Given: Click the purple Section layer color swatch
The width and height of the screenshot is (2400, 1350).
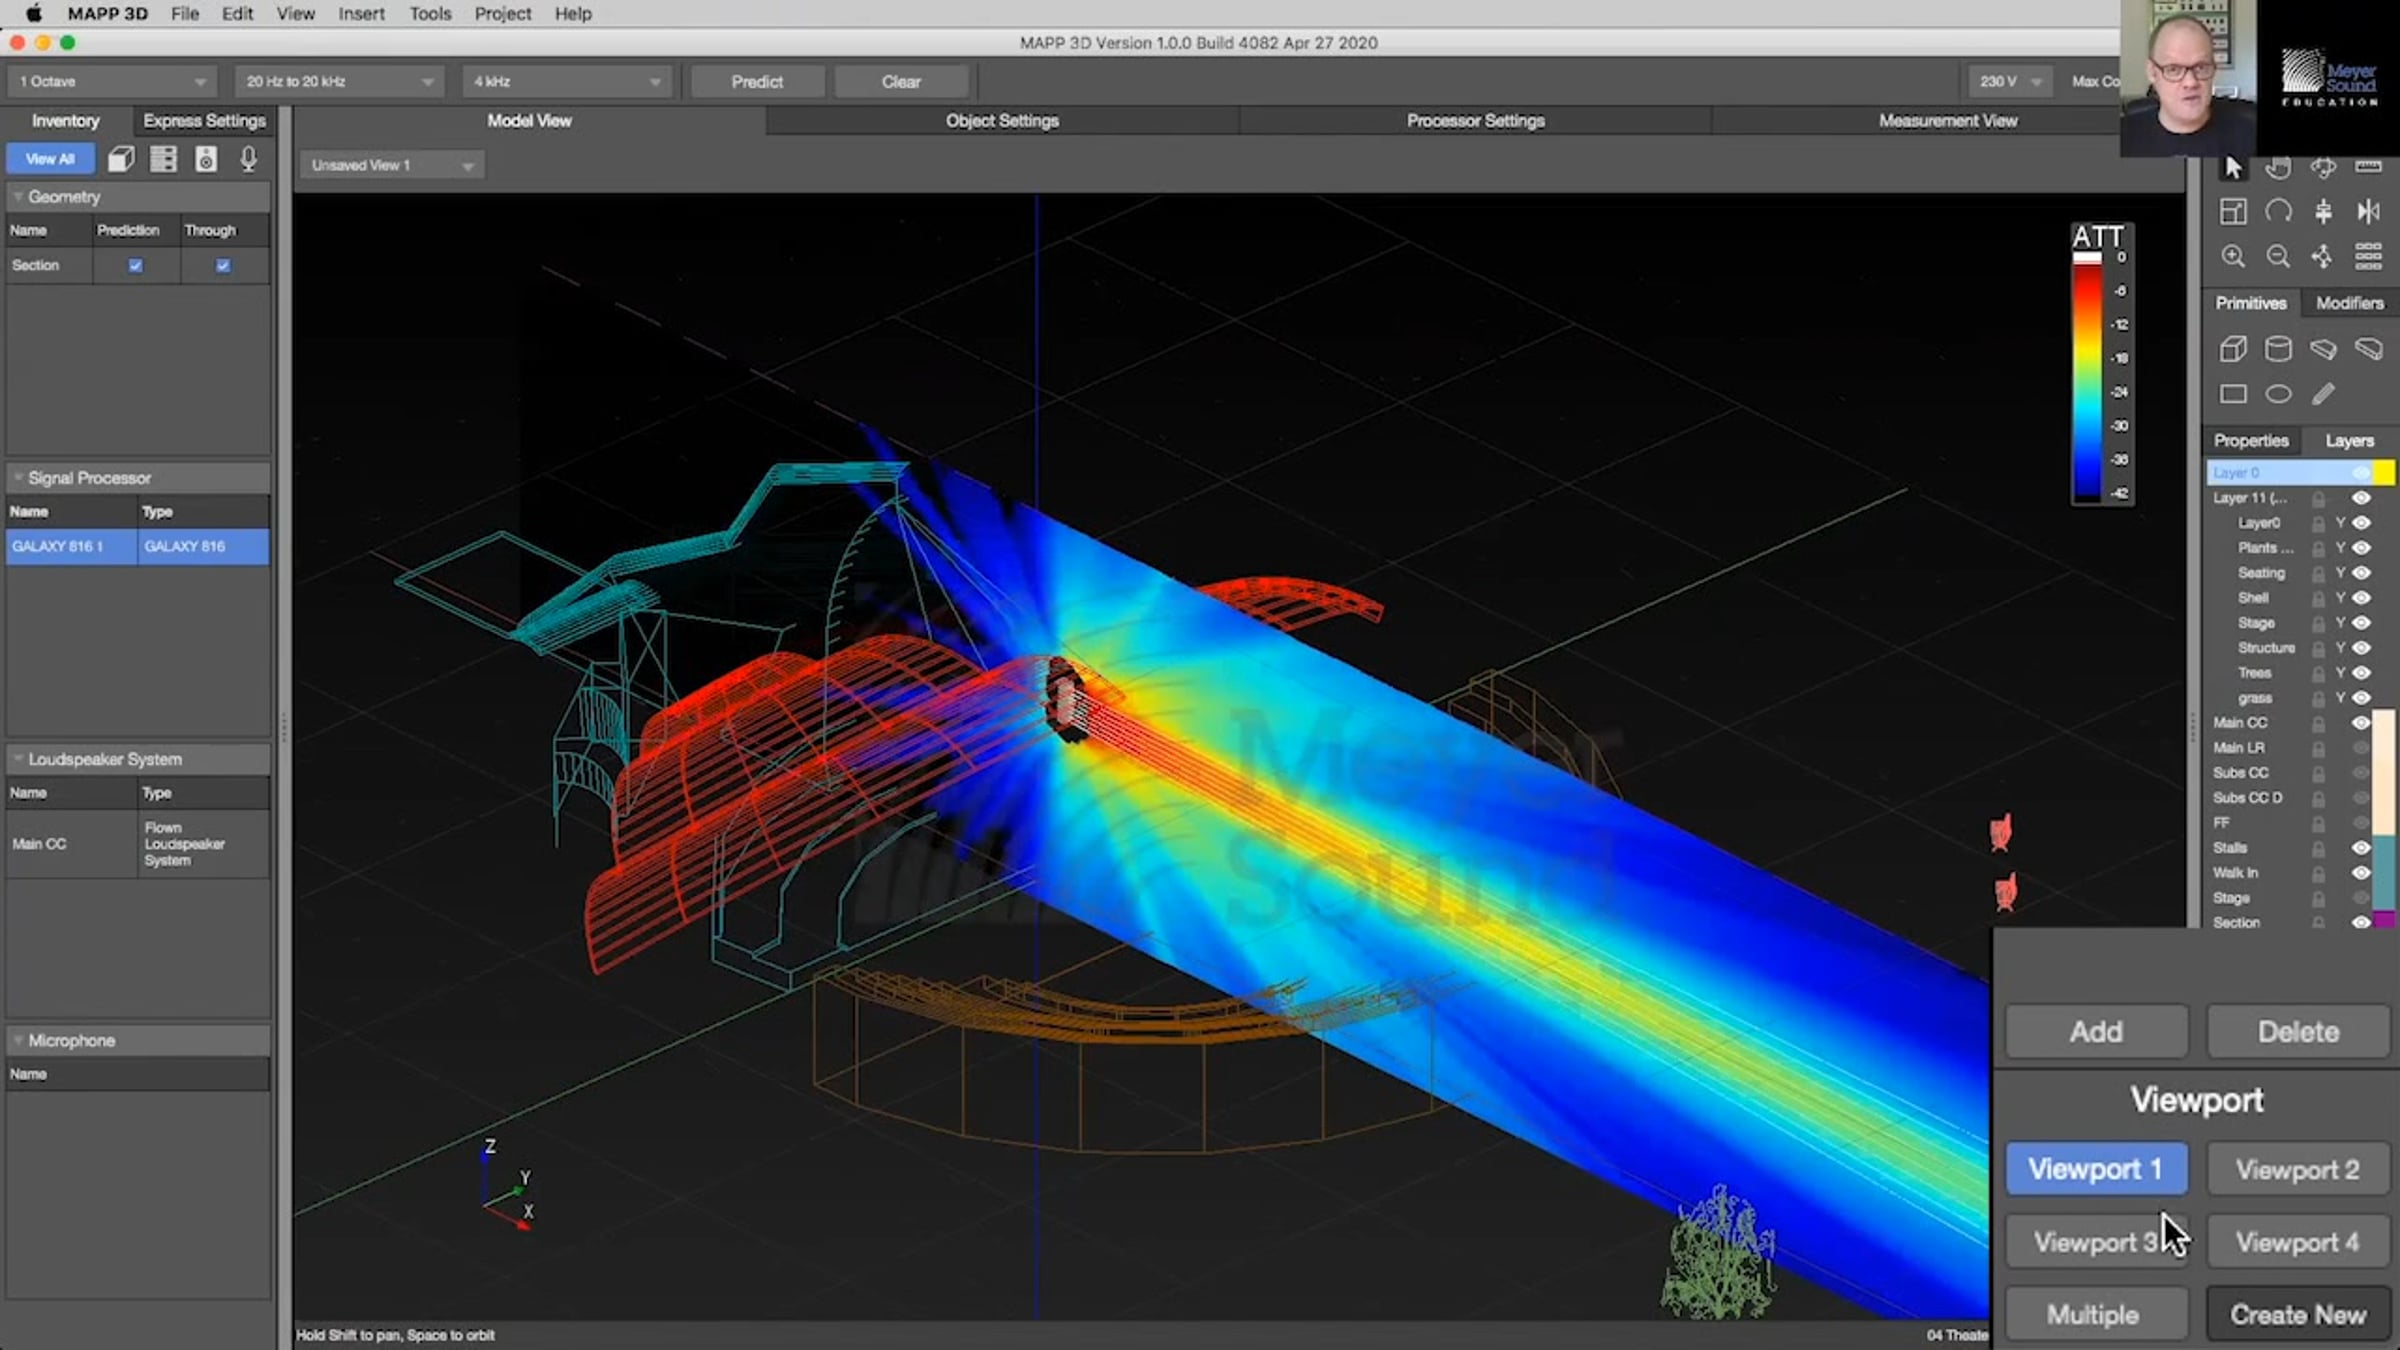Looking at the screenshot, I should pos(2385,921).
